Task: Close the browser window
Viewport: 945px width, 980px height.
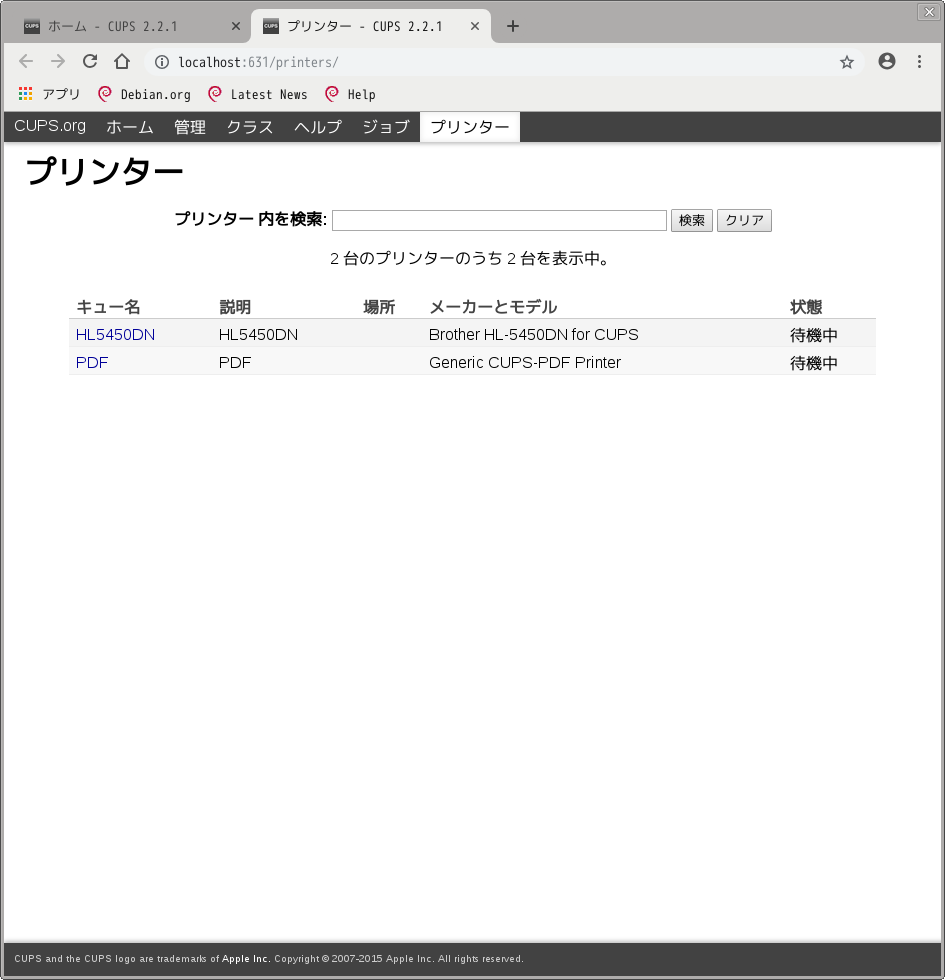Action: 929,12
